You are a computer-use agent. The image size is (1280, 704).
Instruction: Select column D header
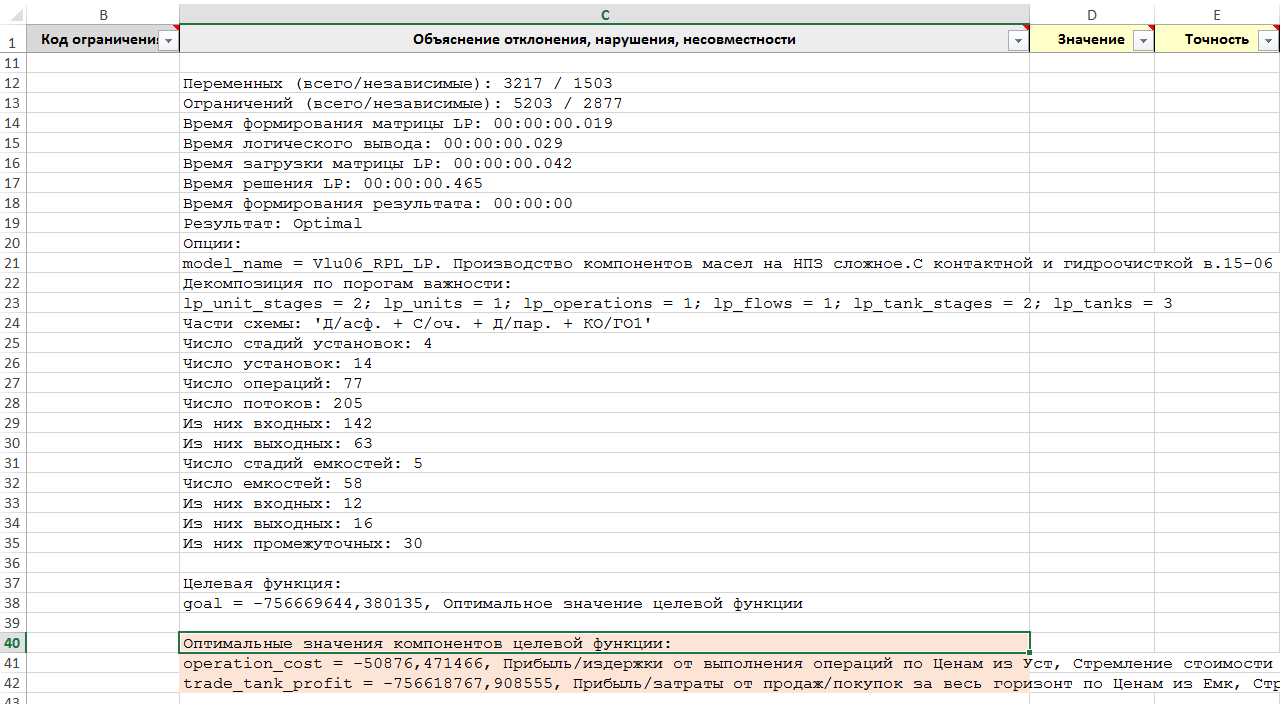tap(1091, 14)
